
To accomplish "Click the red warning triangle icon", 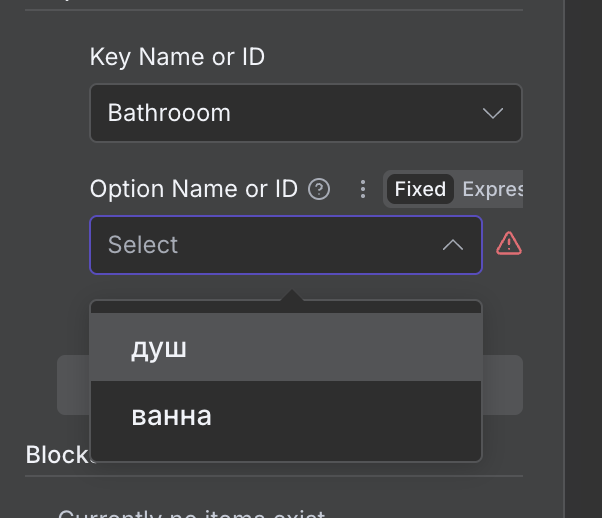I will 509,243.
